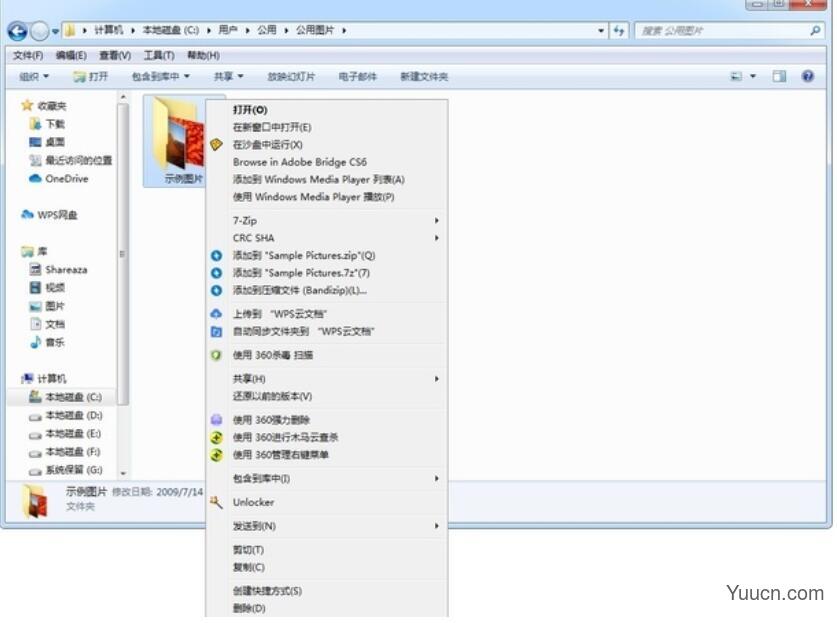This screenshot has height=623, width=837.
Task: Choose Browse in Adobe Bridge CS6
Action: 327,162
